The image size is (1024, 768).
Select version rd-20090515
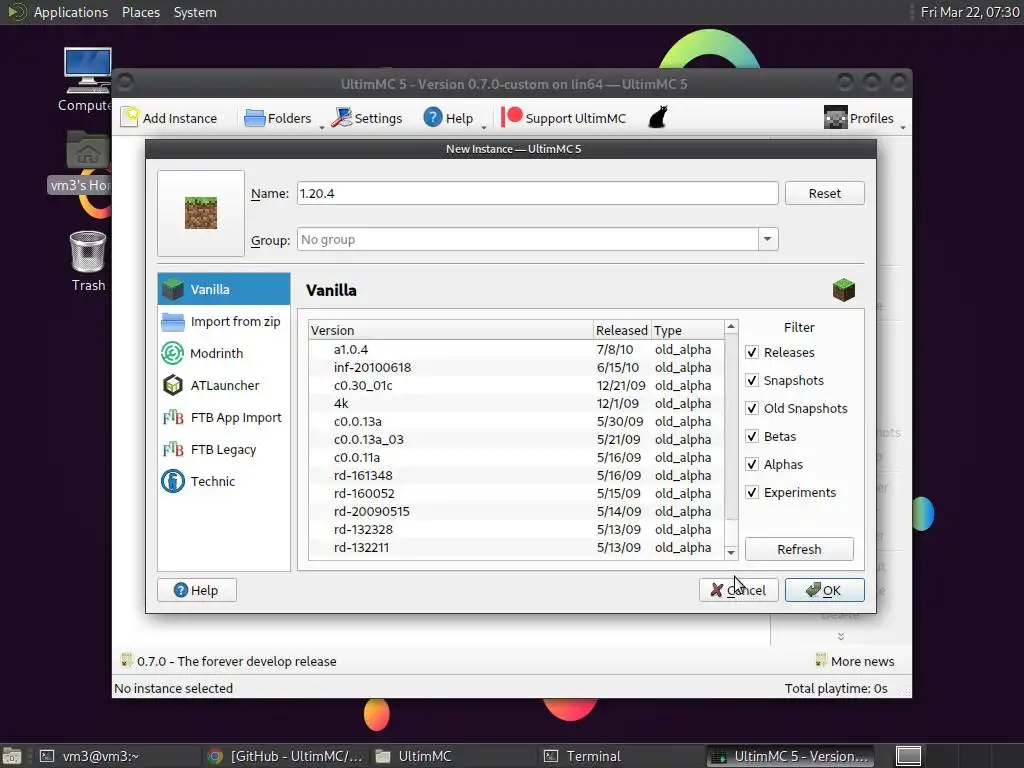pos(516,511)
